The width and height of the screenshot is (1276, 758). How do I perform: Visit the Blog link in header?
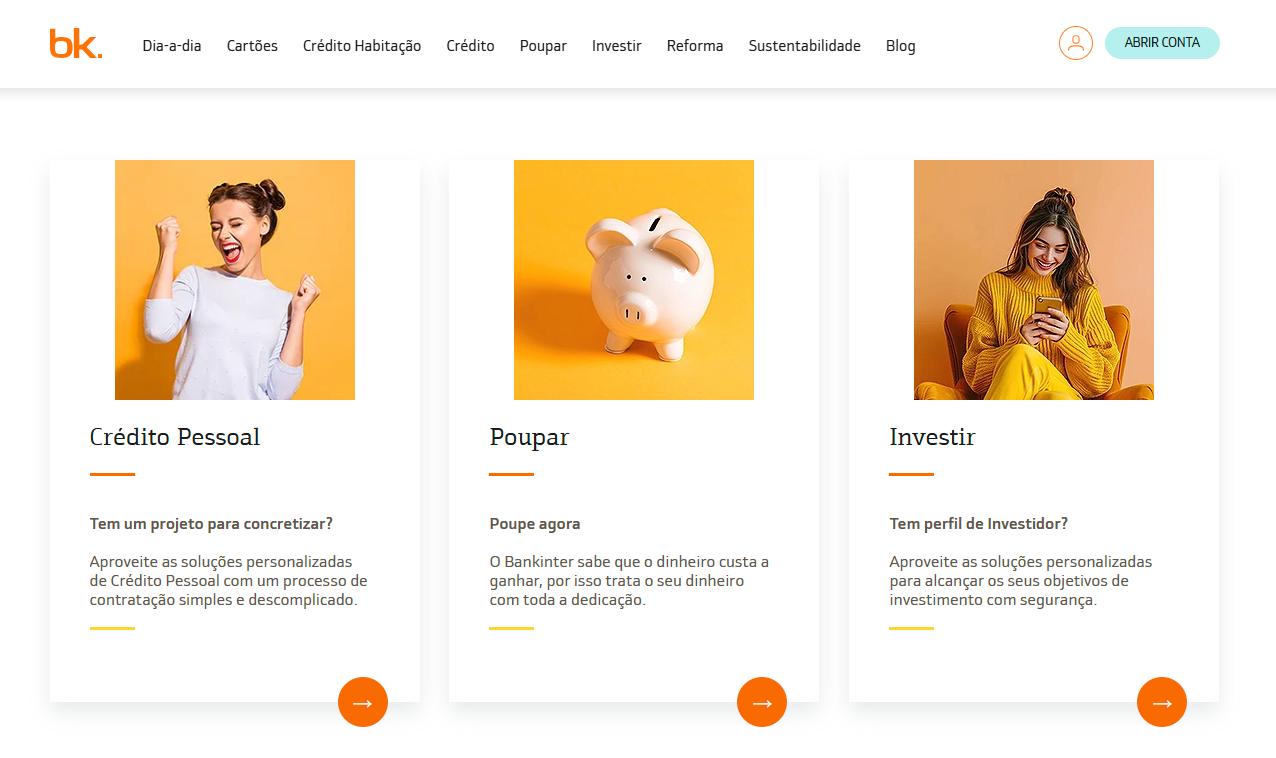click(901, 46)
